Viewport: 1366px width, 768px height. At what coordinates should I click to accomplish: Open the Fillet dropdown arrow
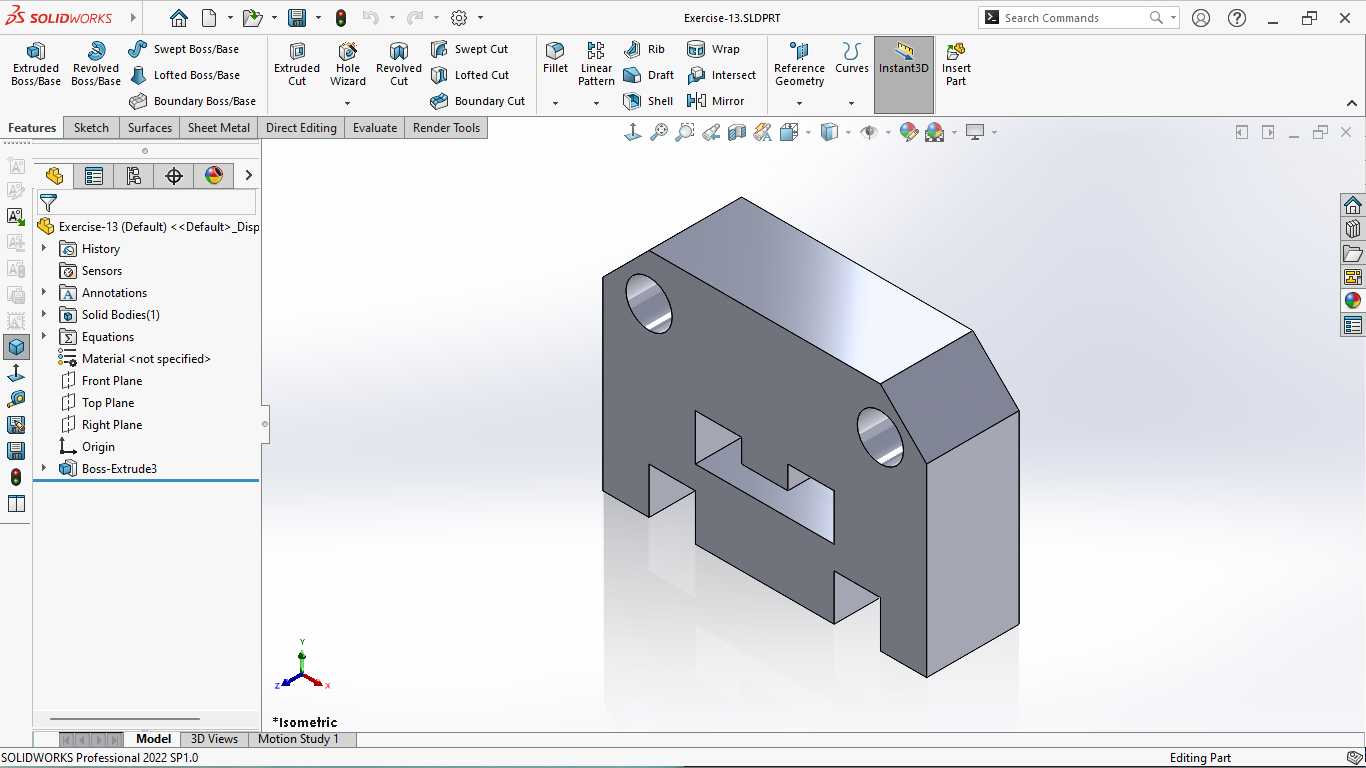click(x=555, y=103)
